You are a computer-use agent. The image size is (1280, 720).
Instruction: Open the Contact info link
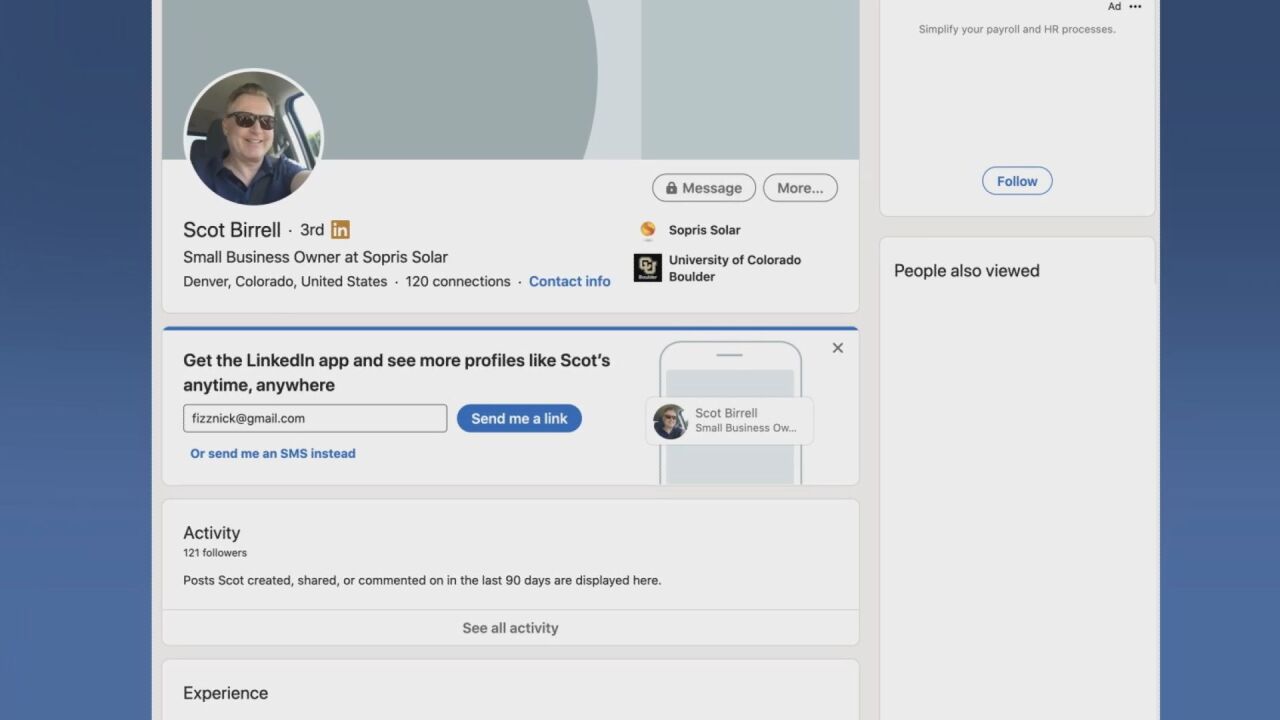[569, 281]
